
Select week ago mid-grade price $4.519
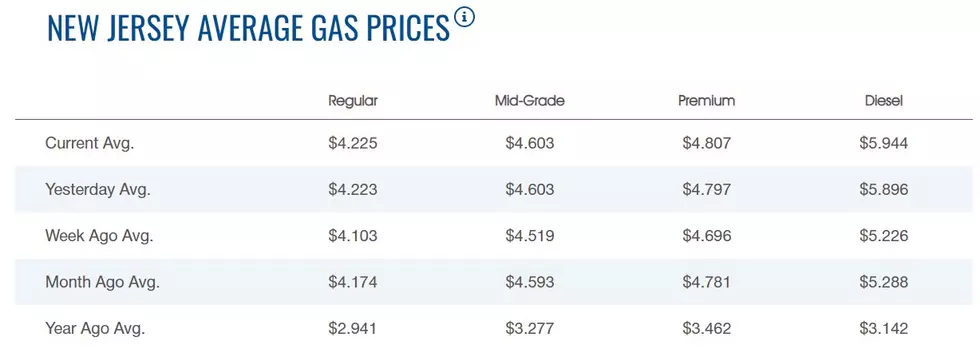click(x=530, y=236)
